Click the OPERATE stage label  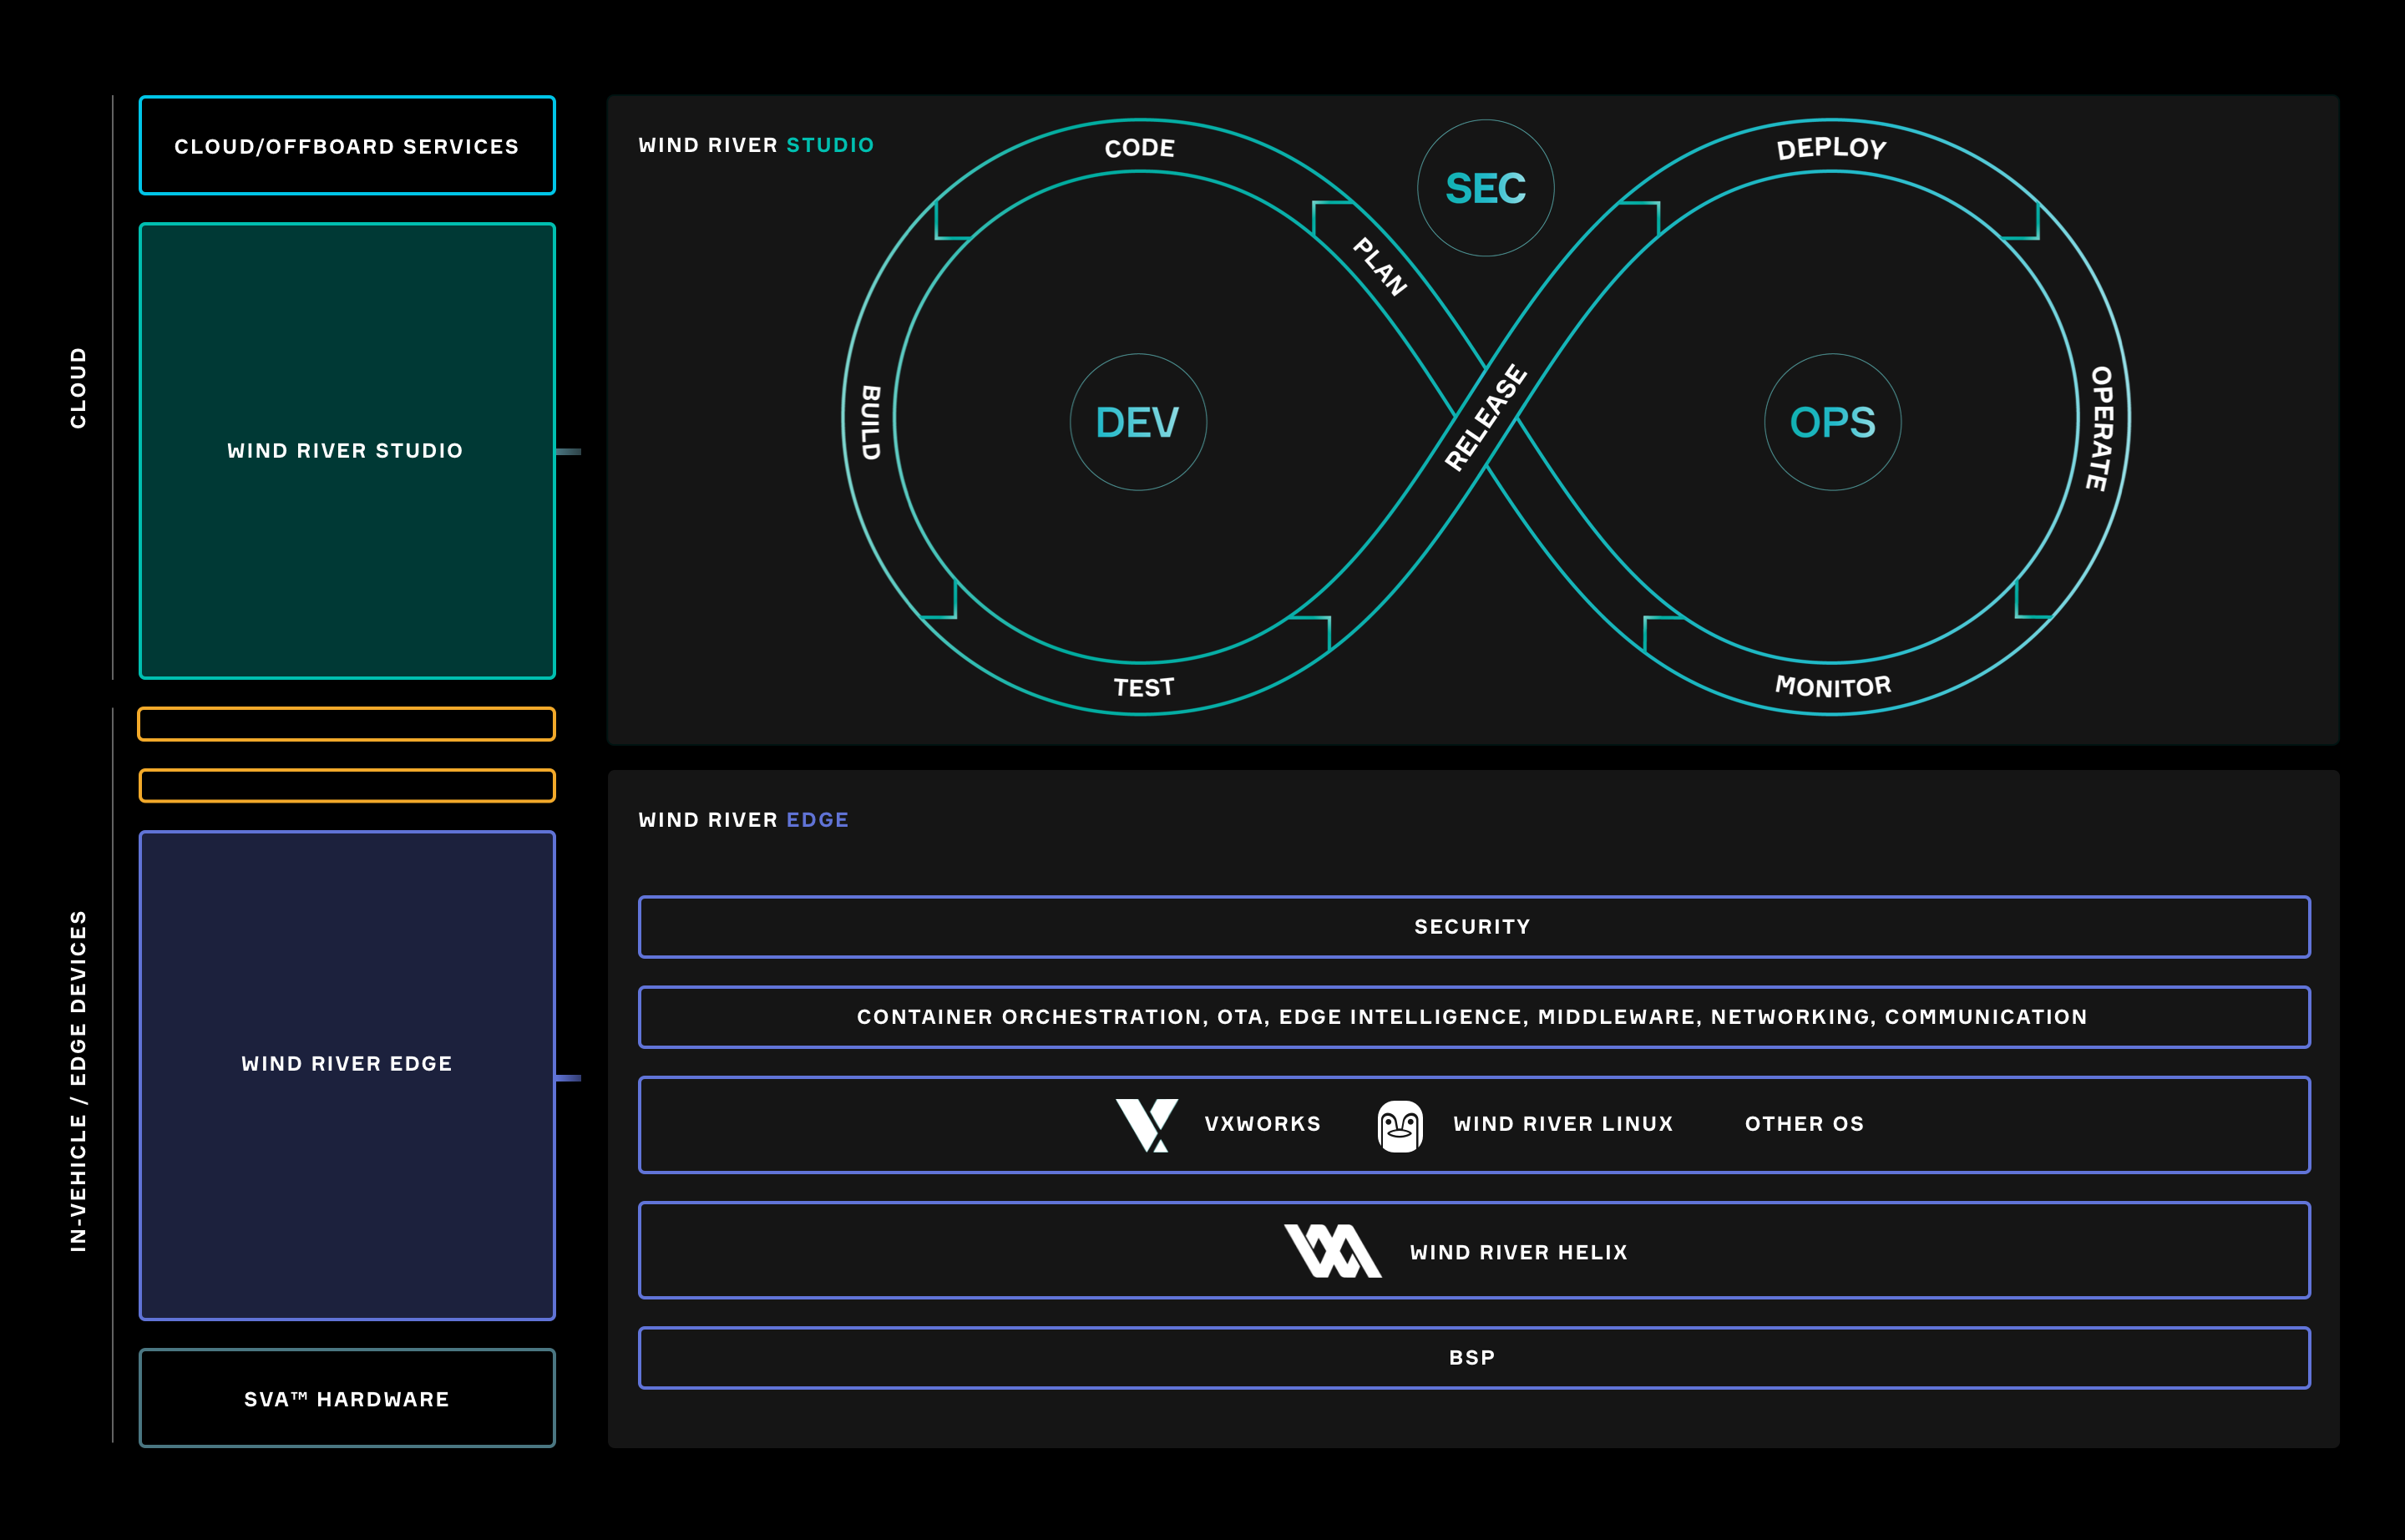(2100, 428)
